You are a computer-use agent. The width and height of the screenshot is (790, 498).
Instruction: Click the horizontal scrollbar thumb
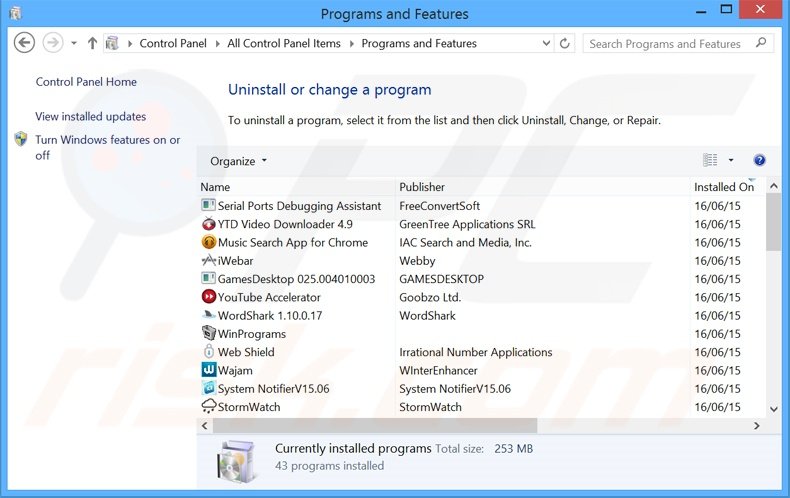click(375, 425)
